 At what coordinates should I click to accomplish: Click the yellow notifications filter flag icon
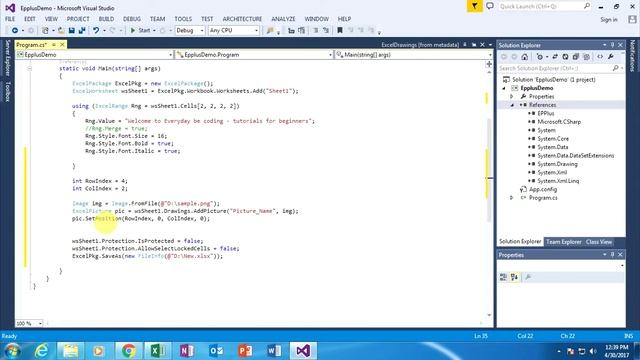tap(474, 6)
